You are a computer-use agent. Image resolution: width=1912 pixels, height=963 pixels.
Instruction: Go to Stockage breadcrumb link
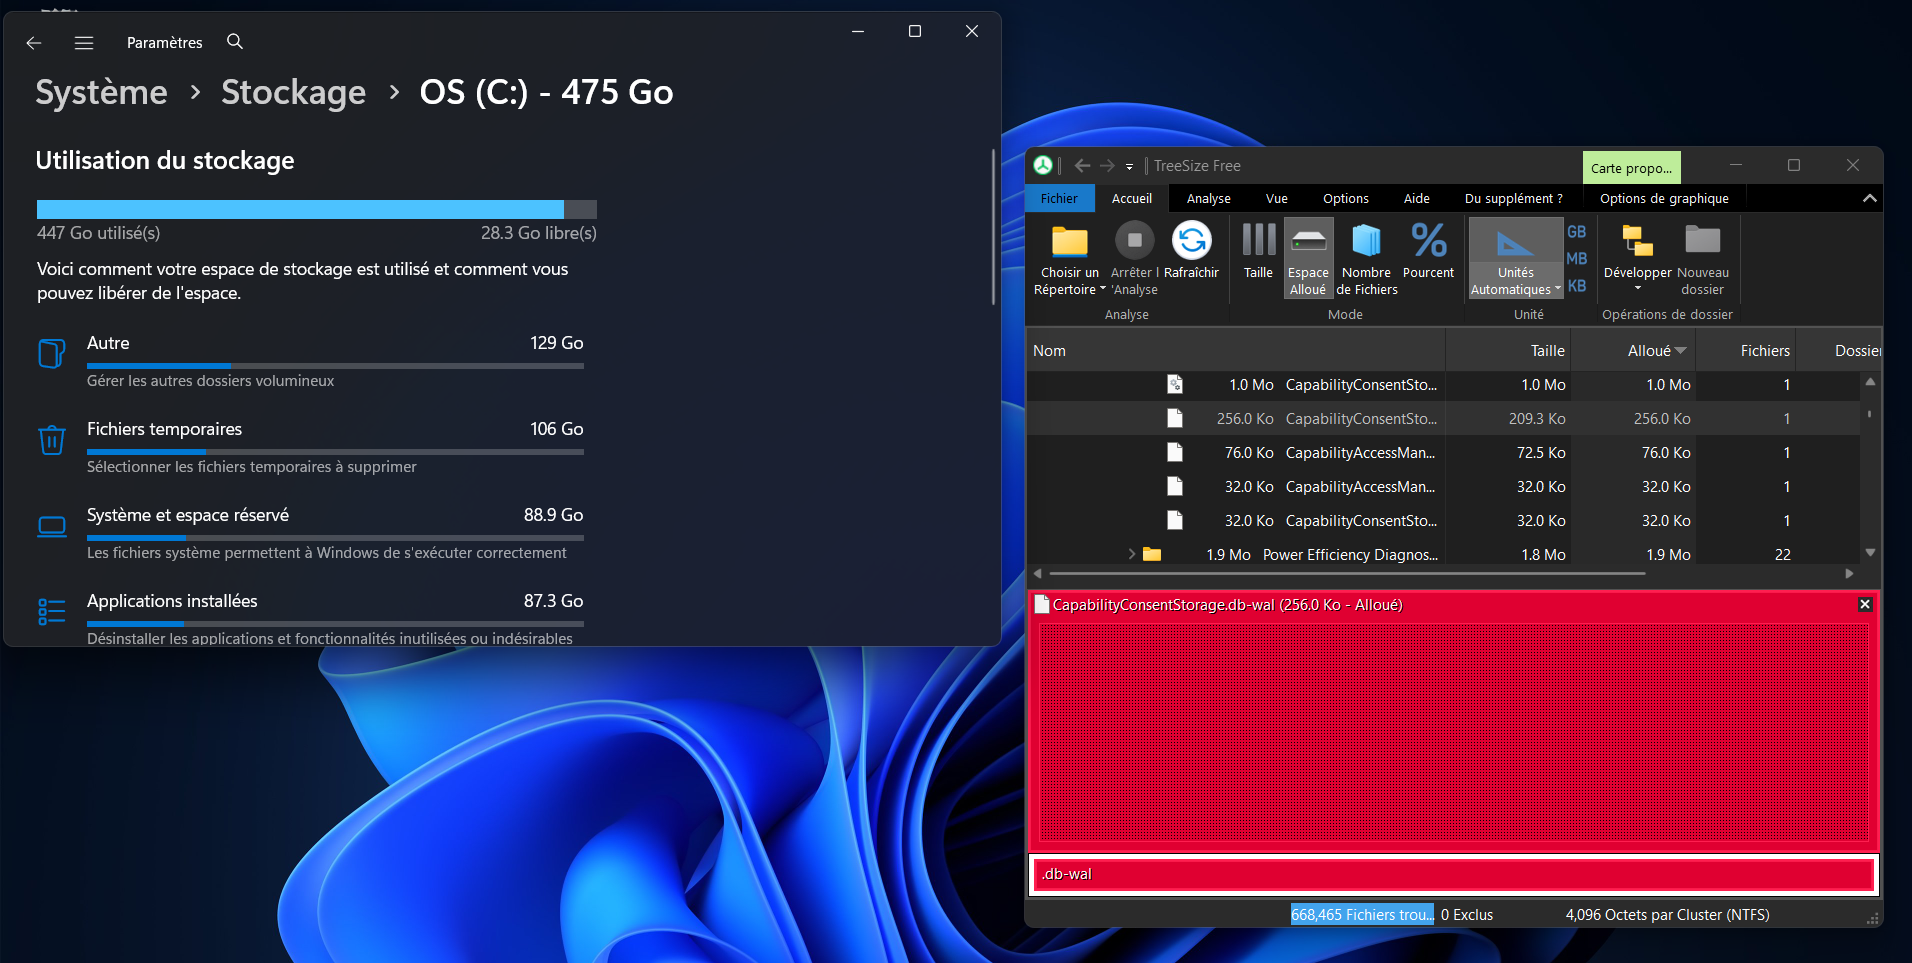[x=293, y=92]
